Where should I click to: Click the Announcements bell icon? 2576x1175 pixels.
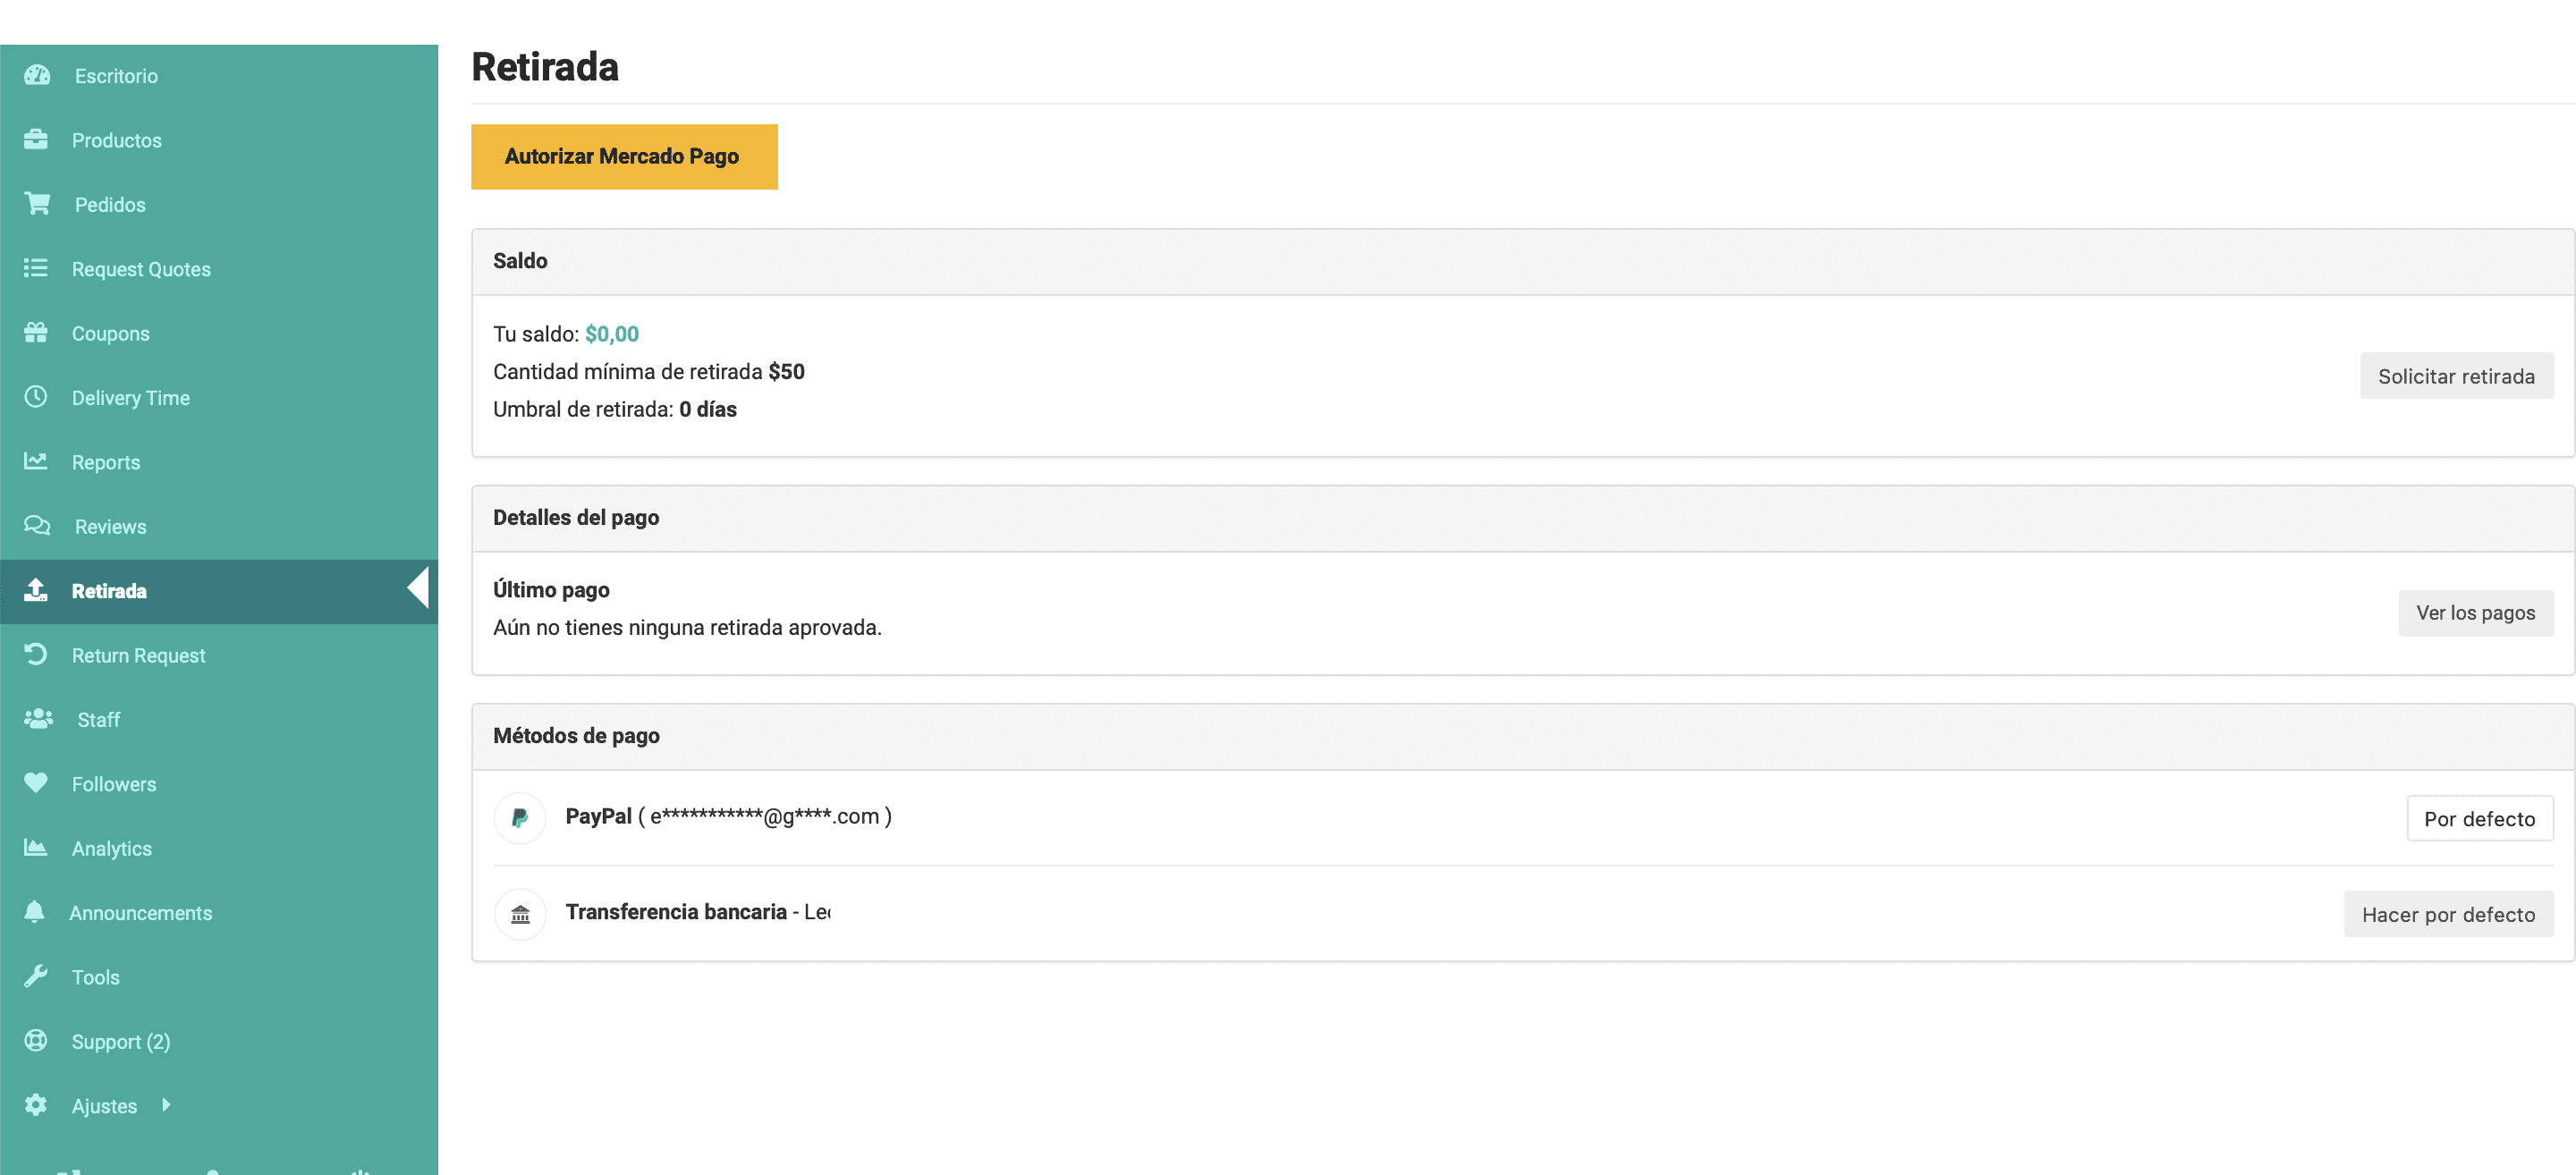[x=35, y=911]
